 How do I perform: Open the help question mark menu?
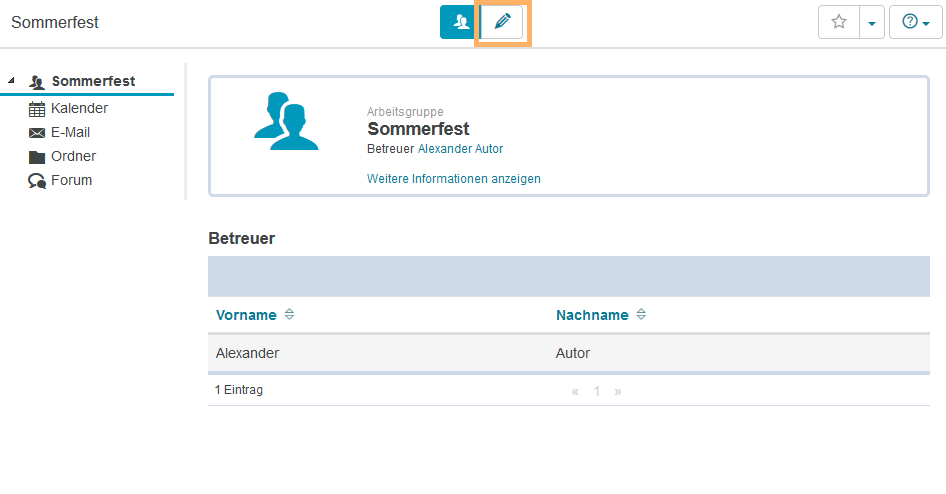[x=915, y=22]
